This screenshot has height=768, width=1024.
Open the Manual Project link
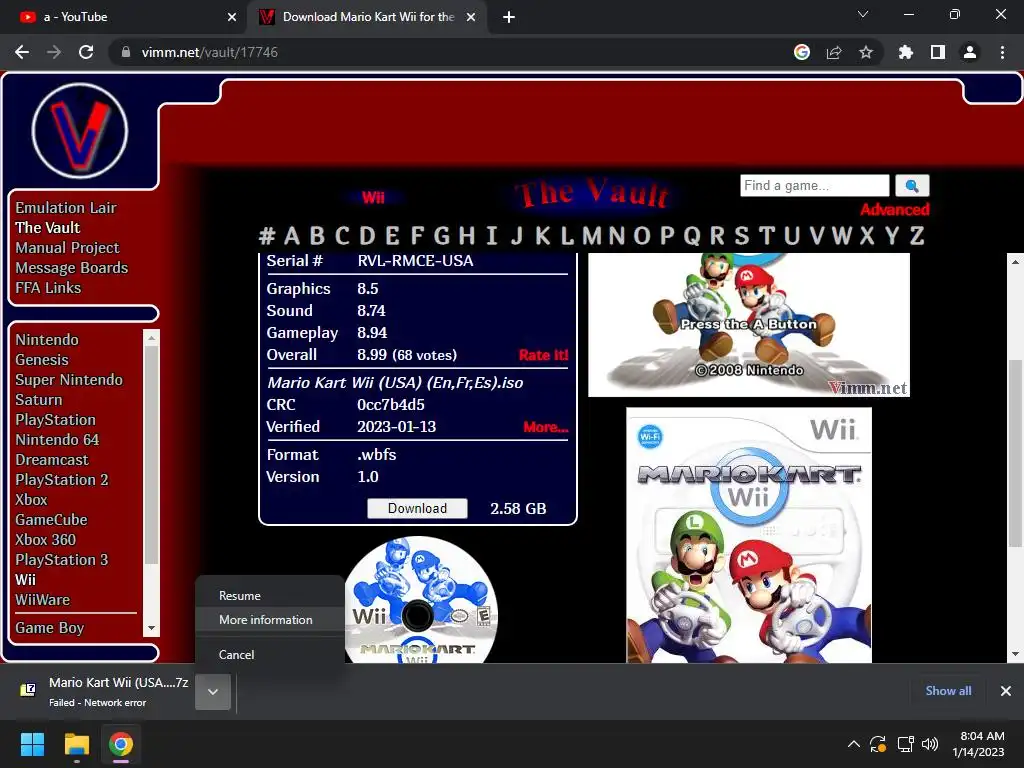click(67, 248)
